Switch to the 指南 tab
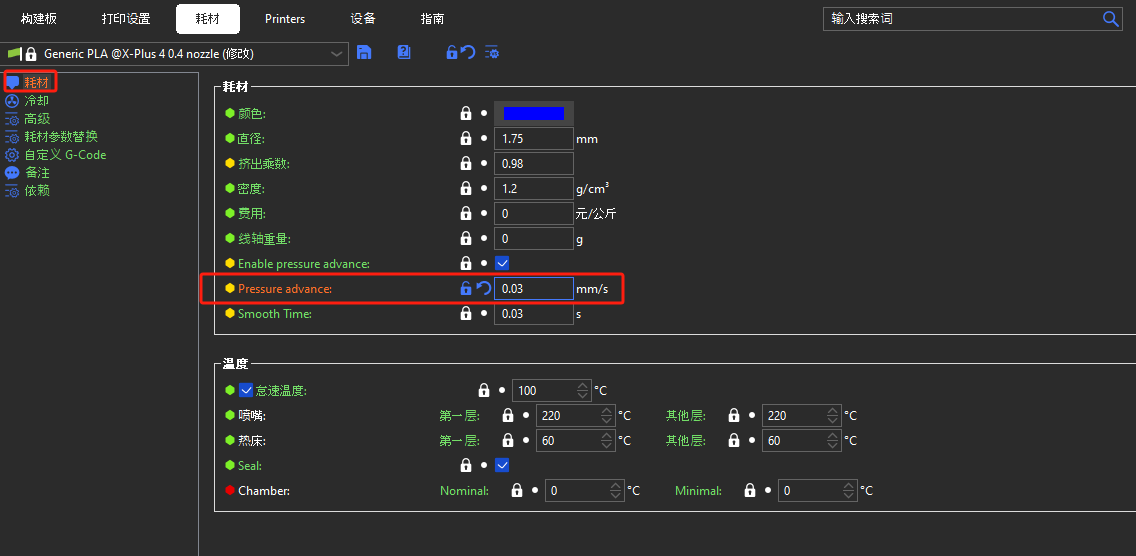This screenshot has width=1136, height=556. tap(432, 19)
